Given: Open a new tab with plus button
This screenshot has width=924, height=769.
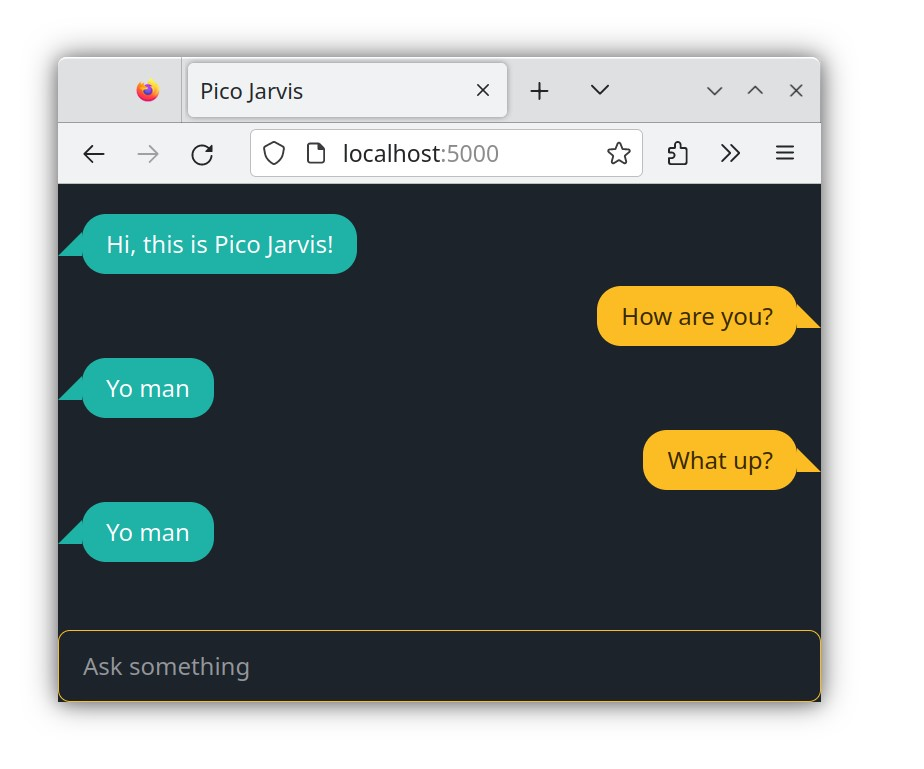Looking at the screenshot, I should pos(539,91).
